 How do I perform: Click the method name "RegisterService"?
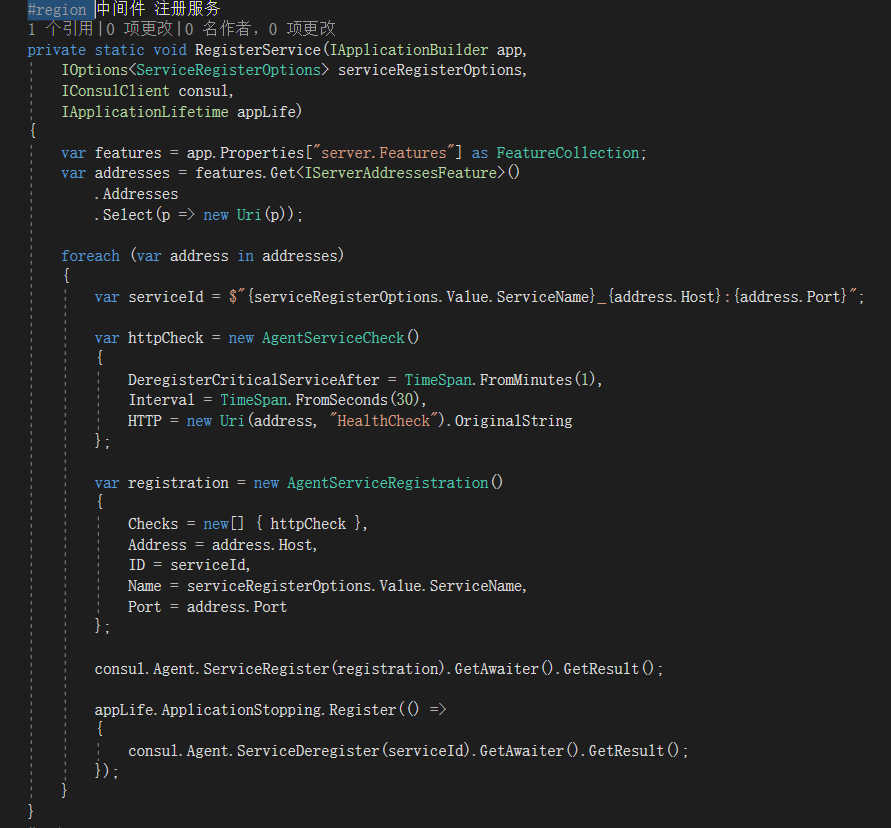[258, 50]
